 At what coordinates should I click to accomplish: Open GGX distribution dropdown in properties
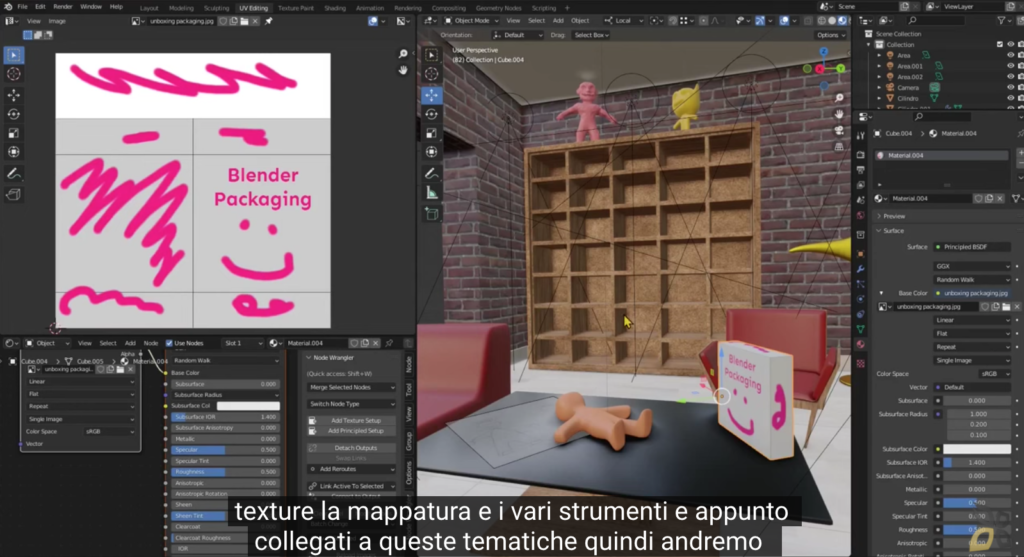(972, 266)
